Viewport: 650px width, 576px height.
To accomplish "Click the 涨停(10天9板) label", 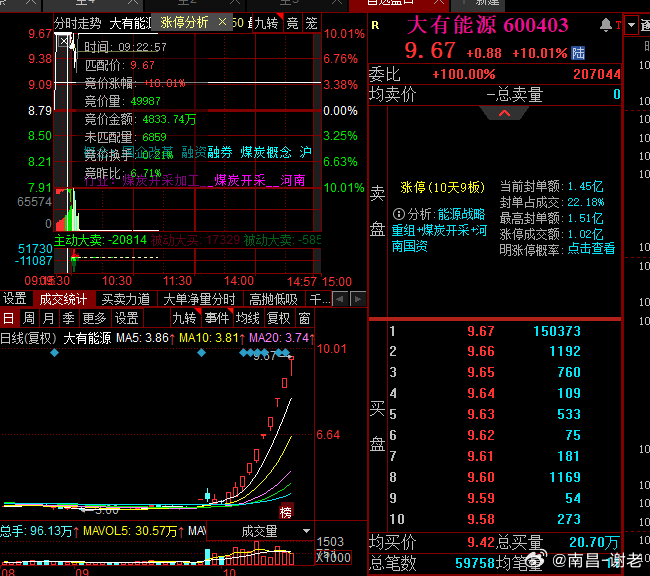I will tap(442, 187).
